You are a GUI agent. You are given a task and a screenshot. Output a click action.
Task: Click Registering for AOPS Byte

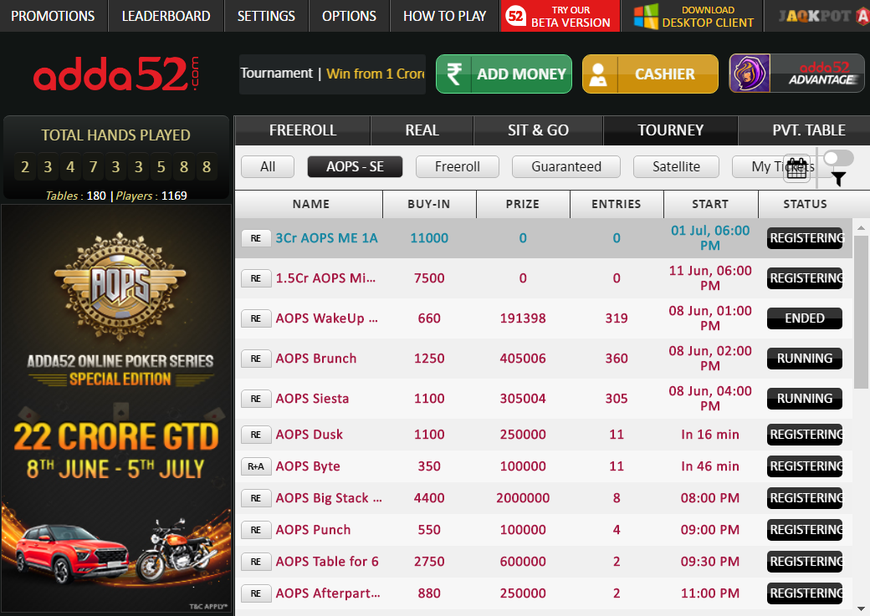[x=805, y=466]
